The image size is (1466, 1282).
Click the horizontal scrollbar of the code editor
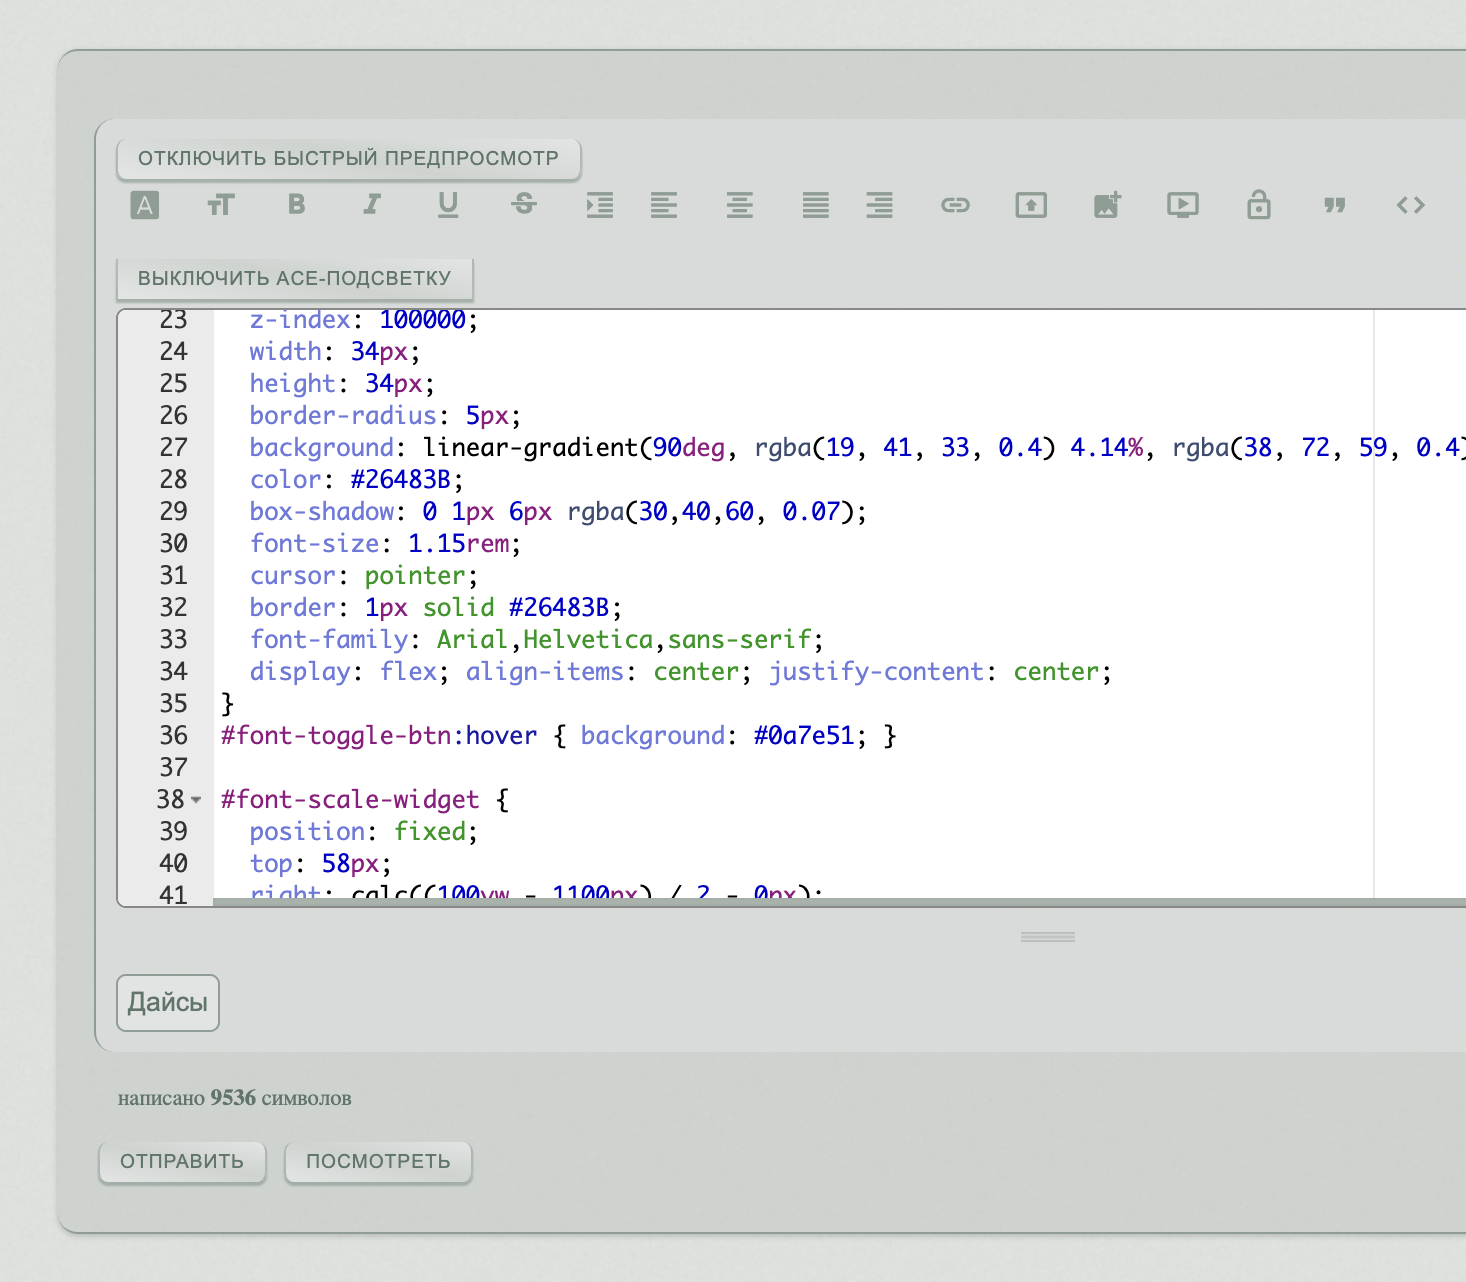(x=840, y=902)
